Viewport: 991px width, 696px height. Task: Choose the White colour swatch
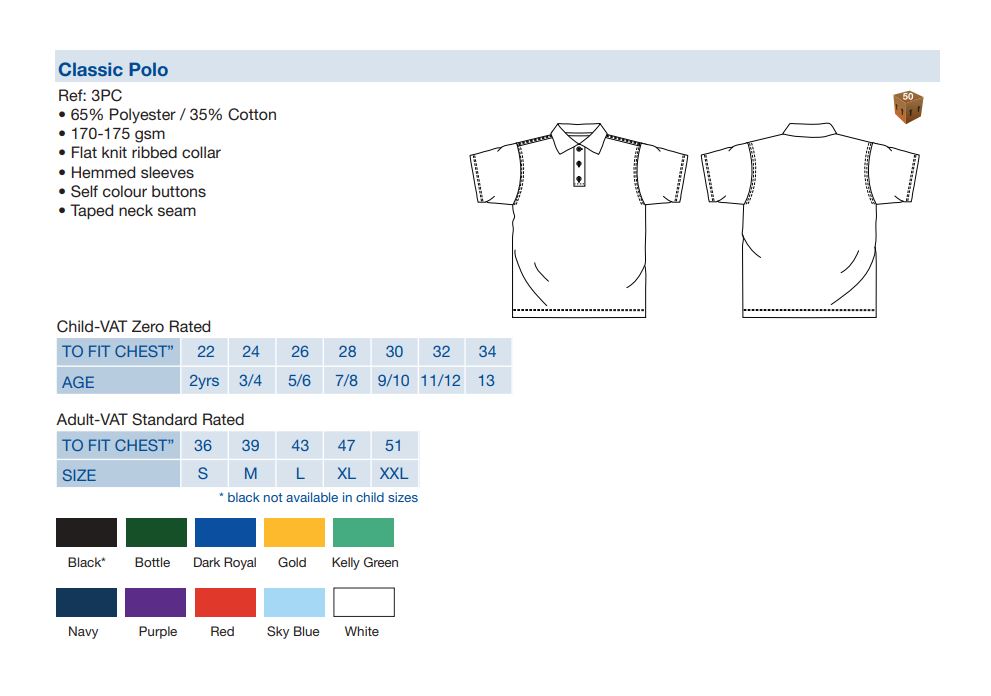(363, 602)
